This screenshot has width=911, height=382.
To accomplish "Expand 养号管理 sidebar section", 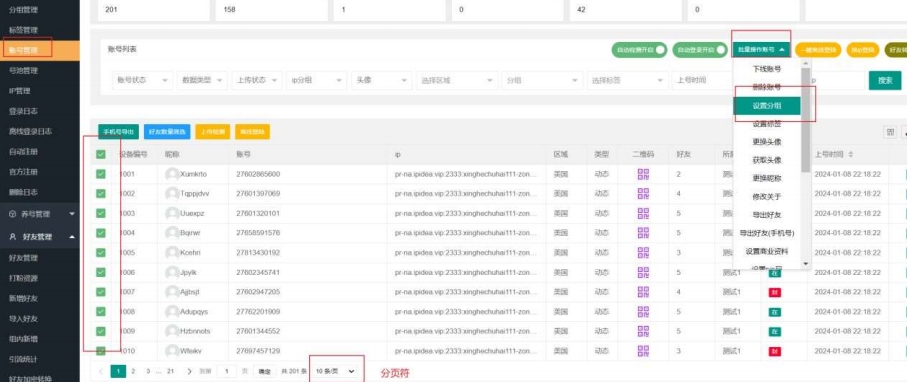I will (x=40, y=214).
